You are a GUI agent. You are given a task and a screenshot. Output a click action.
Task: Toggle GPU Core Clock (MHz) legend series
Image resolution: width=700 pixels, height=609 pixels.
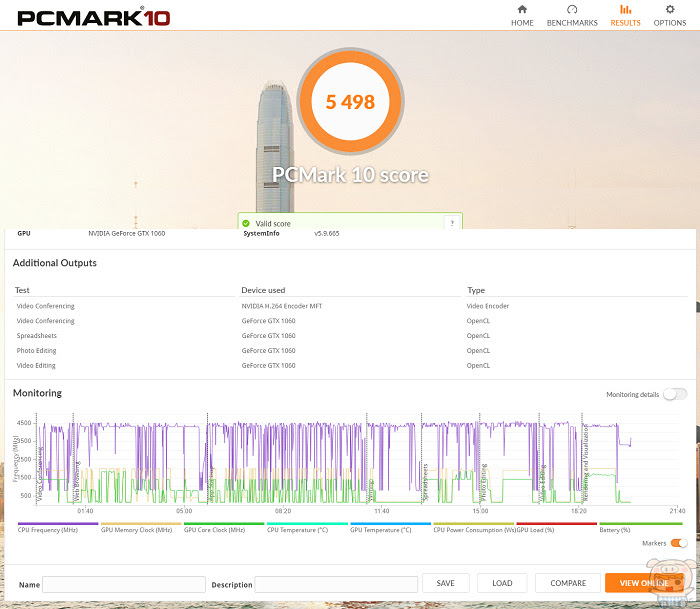224,527
